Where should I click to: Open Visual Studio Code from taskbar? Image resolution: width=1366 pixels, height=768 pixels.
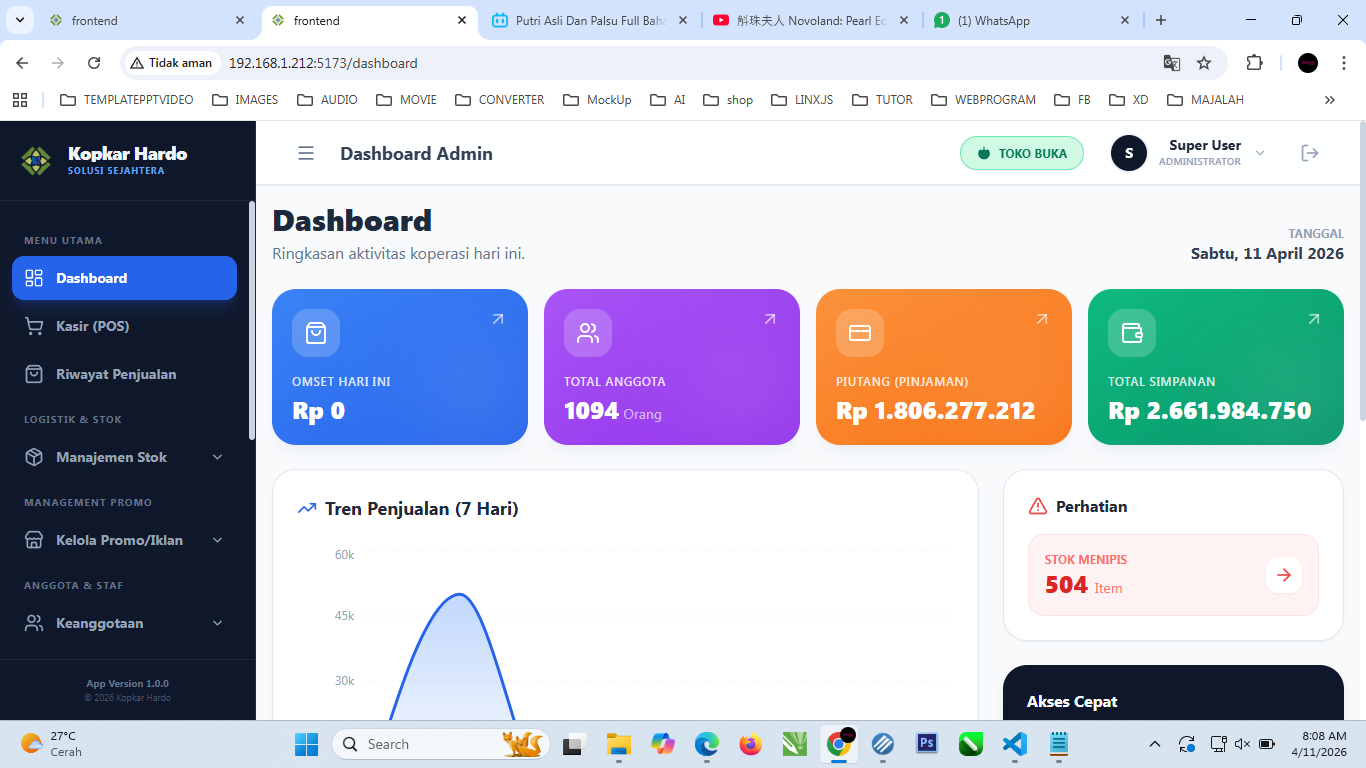click(x=1014, y=744)
